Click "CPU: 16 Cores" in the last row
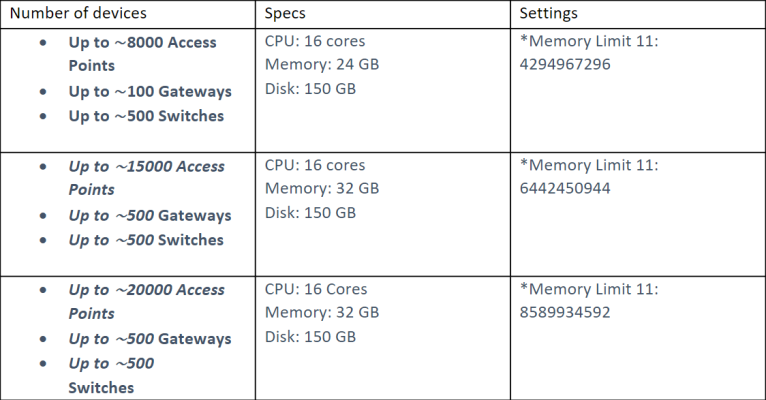The image size is (766, 400). coord(316,289)
